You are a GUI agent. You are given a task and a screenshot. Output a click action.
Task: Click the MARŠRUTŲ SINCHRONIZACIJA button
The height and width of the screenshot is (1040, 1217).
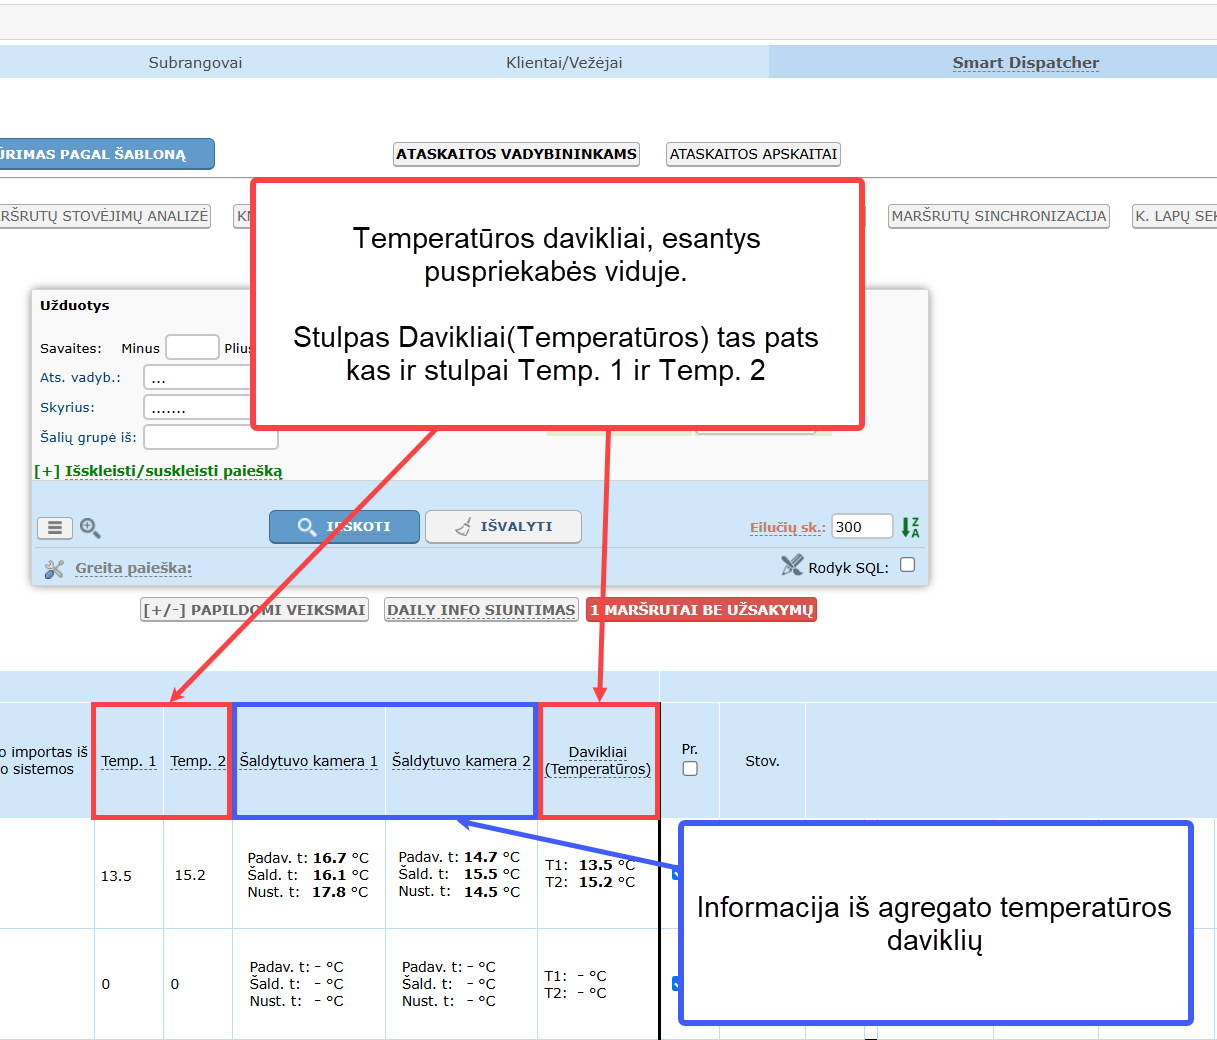(x=999, y=216)
